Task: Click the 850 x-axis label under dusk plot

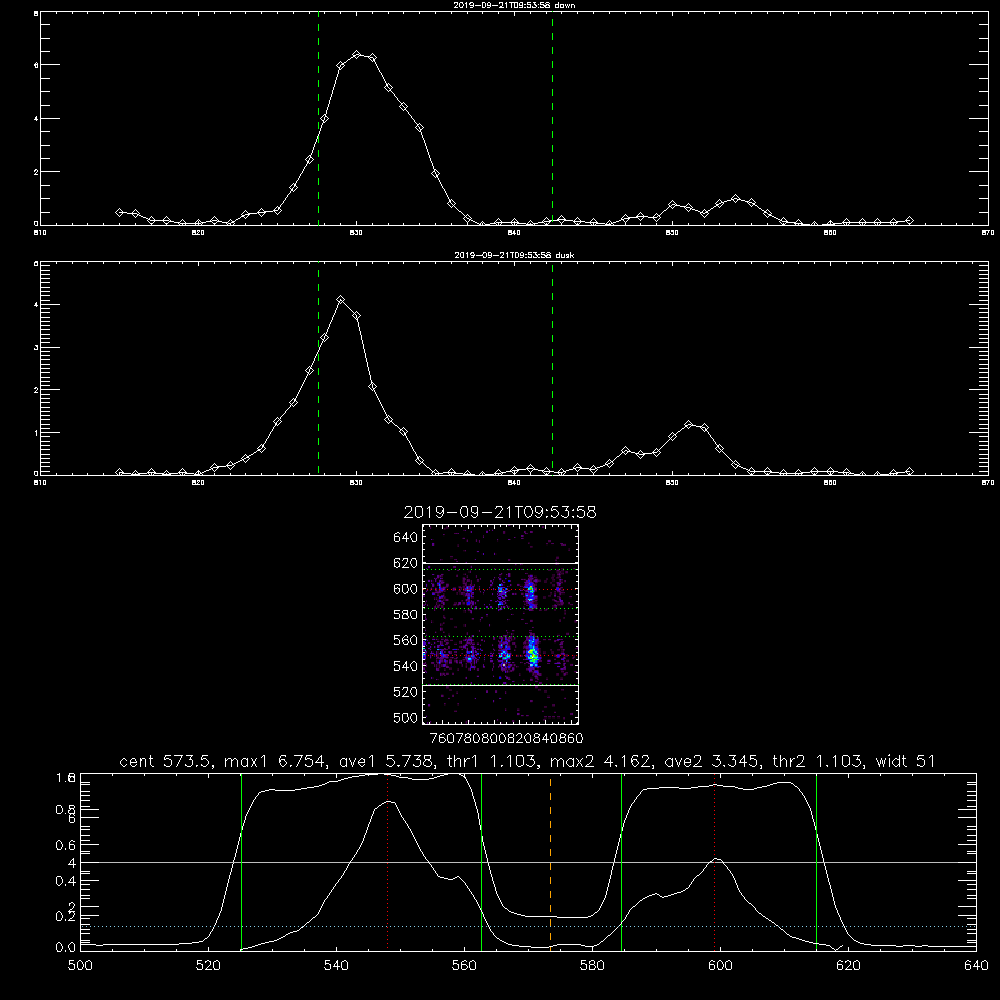Action: pos(672,483)
